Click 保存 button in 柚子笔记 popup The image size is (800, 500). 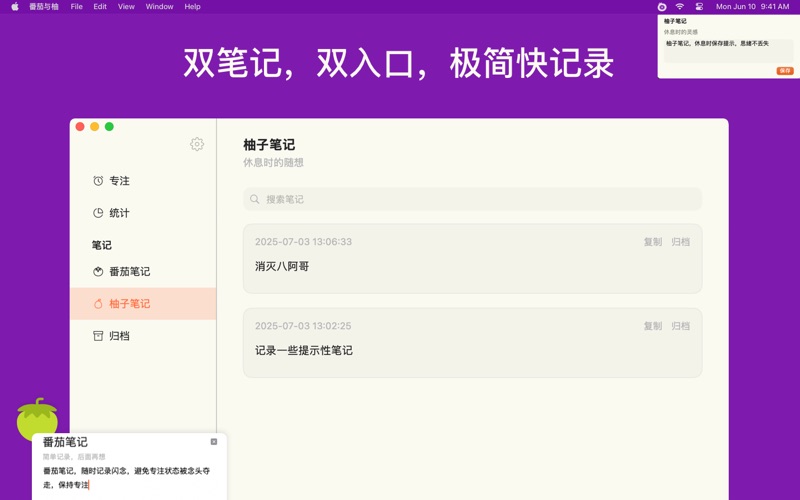785,71
